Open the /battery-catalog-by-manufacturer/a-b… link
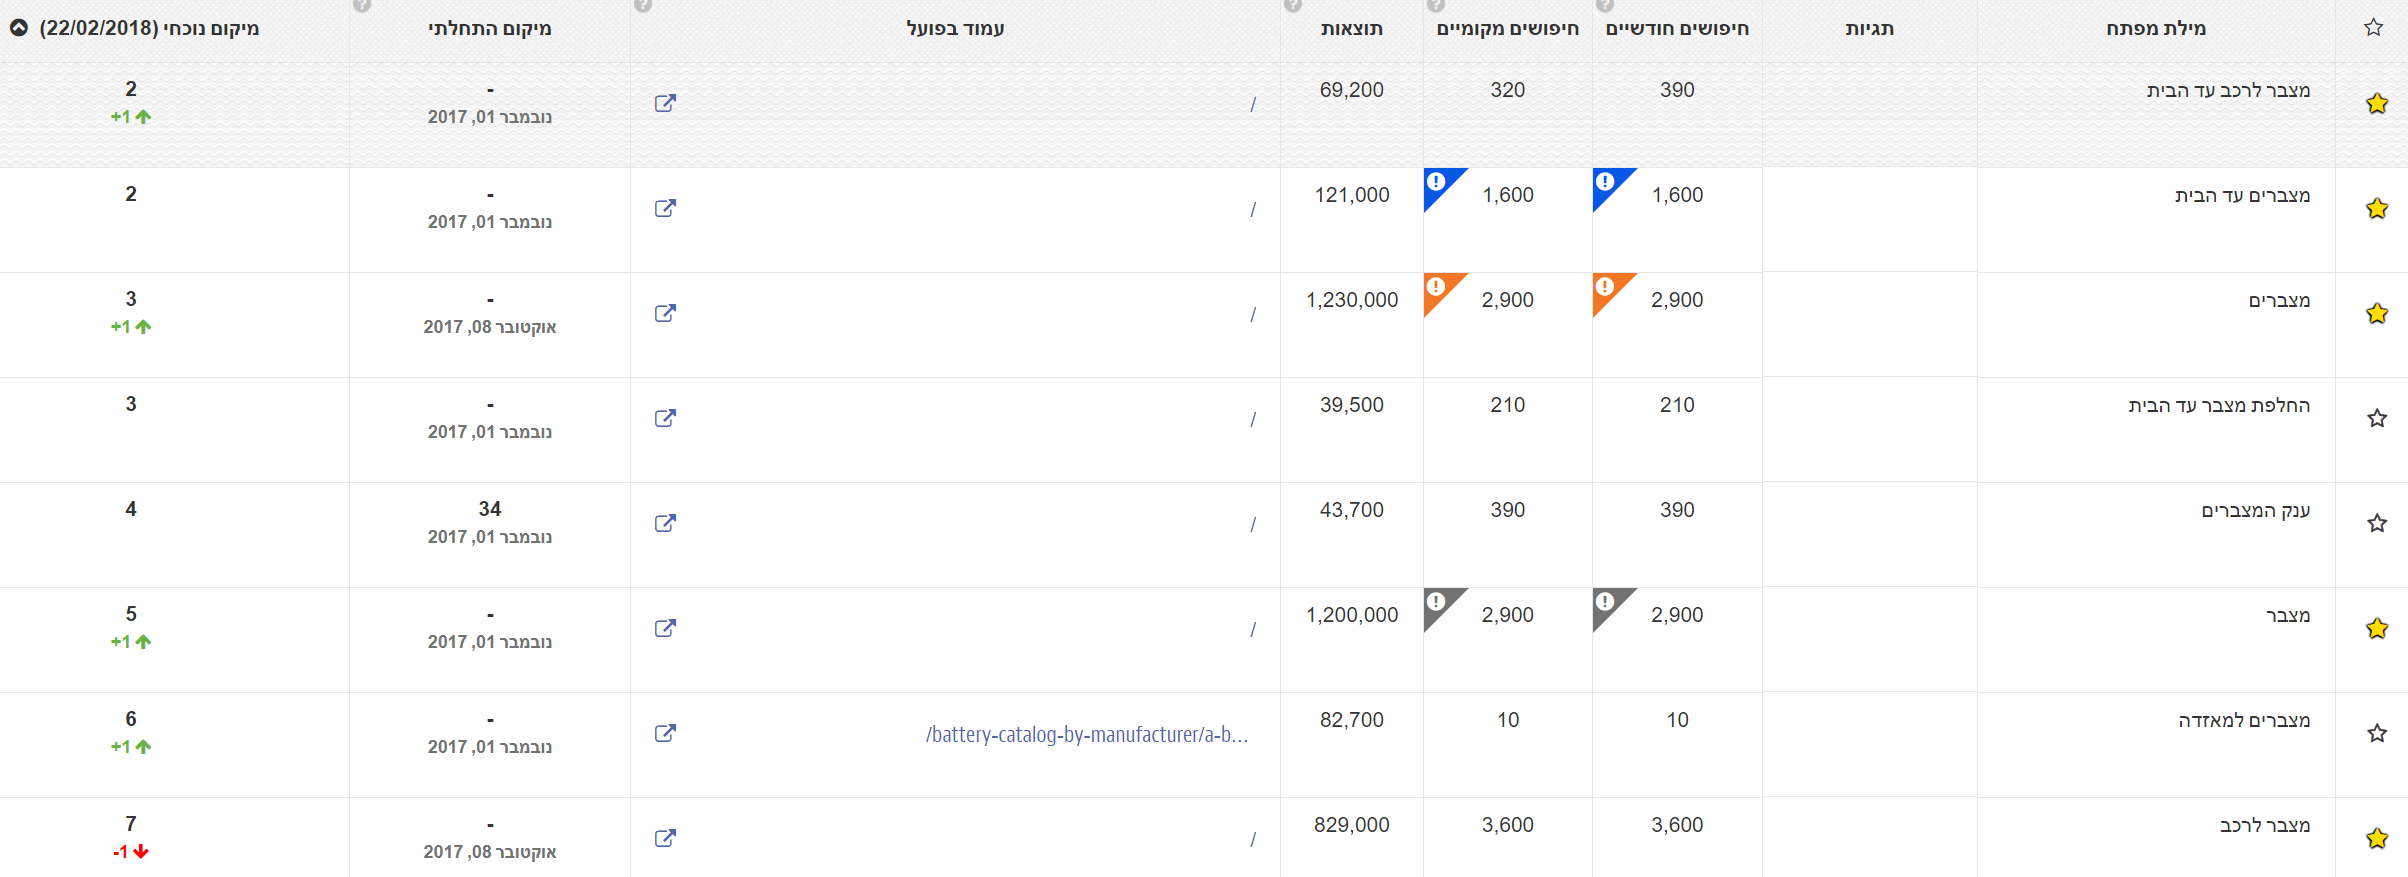The image size is (2408, 877). 1087,734
